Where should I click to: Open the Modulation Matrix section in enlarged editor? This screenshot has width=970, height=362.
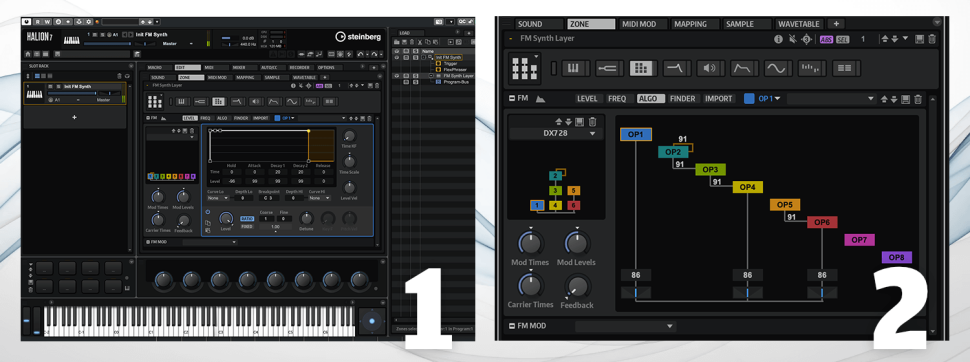[846, 68]
